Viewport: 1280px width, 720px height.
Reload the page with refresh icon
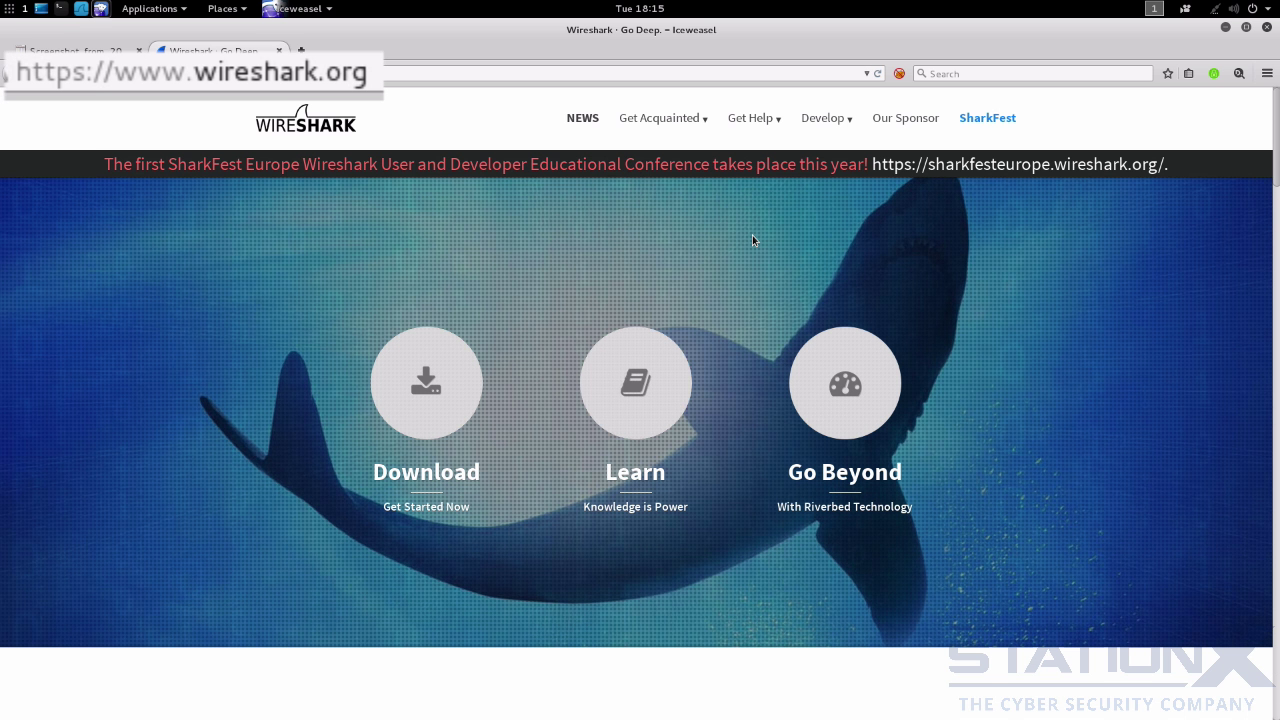(878, 73)
